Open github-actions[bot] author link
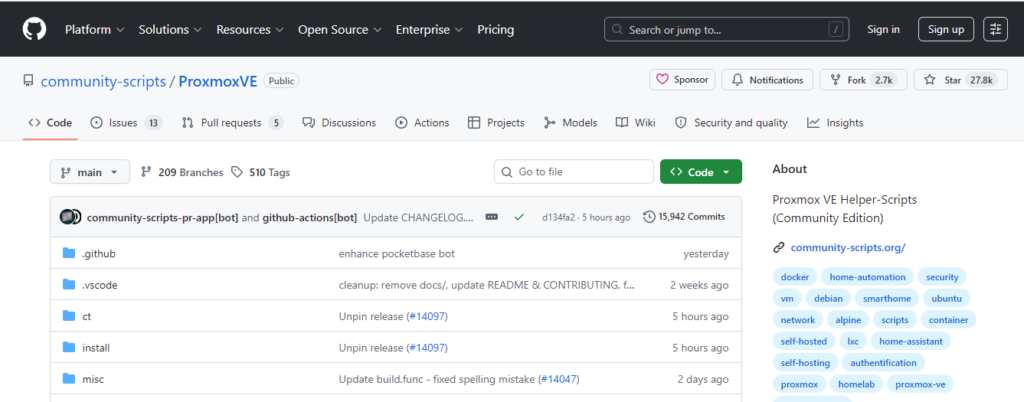Viewport: 1024px width, 402px height. (310, 217)
